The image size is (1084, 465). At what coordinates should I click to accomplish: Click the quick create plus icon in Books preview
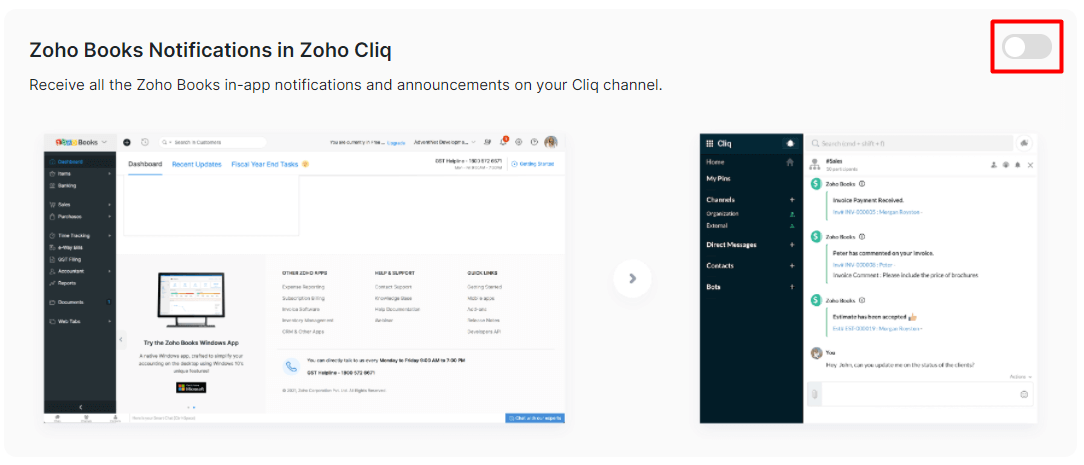point(127,142)
